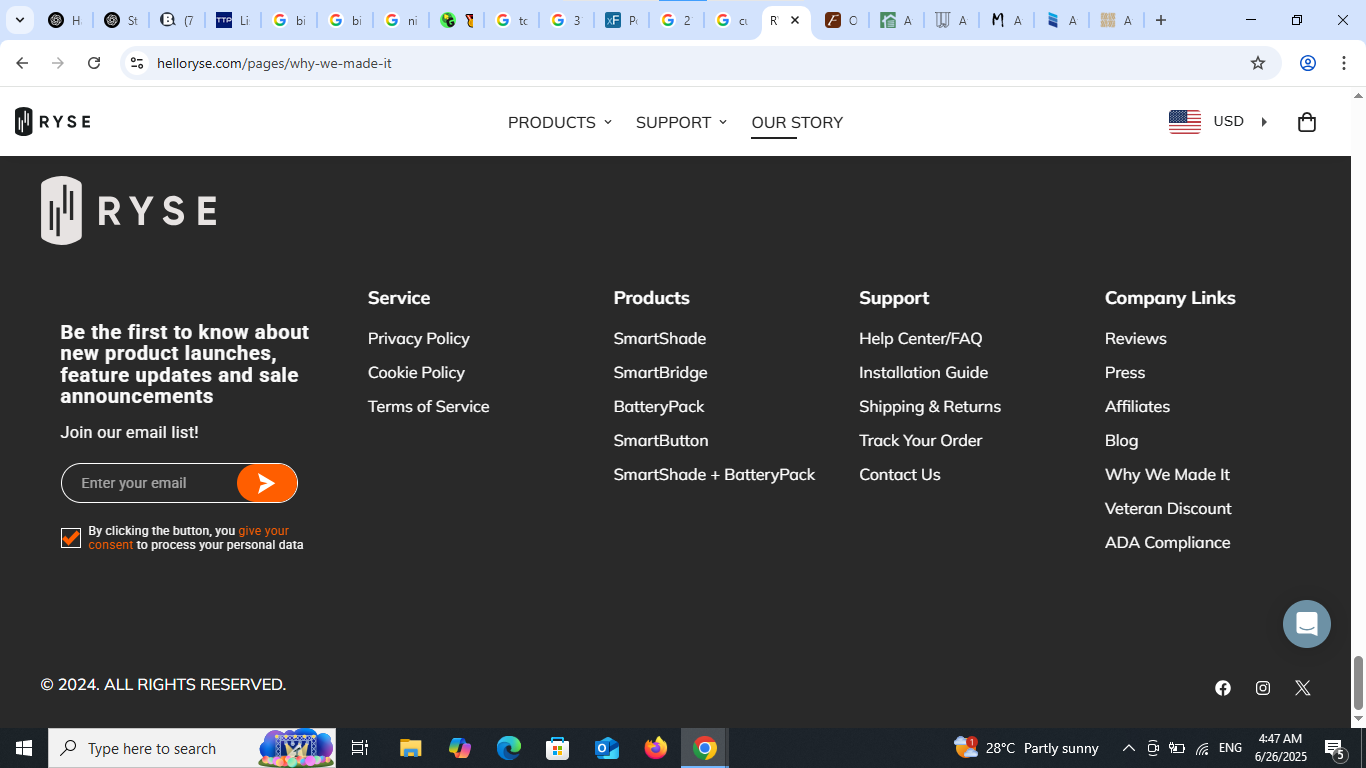Switch to the xF browser tab
The height and width of the screenshot is (768, 1366).
click(x=621, y=20)
